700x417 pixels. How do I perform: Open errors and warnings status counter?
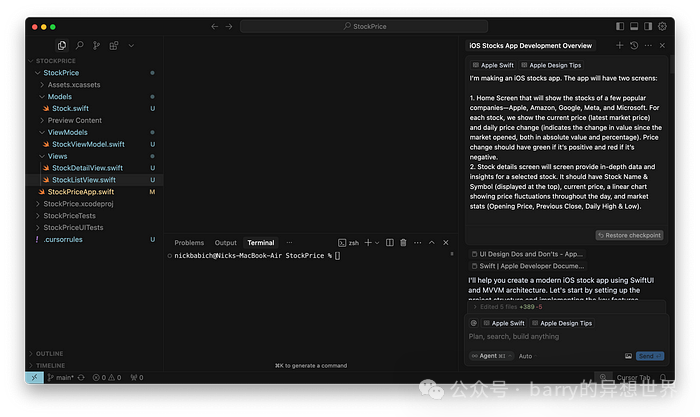click(107, 378)
